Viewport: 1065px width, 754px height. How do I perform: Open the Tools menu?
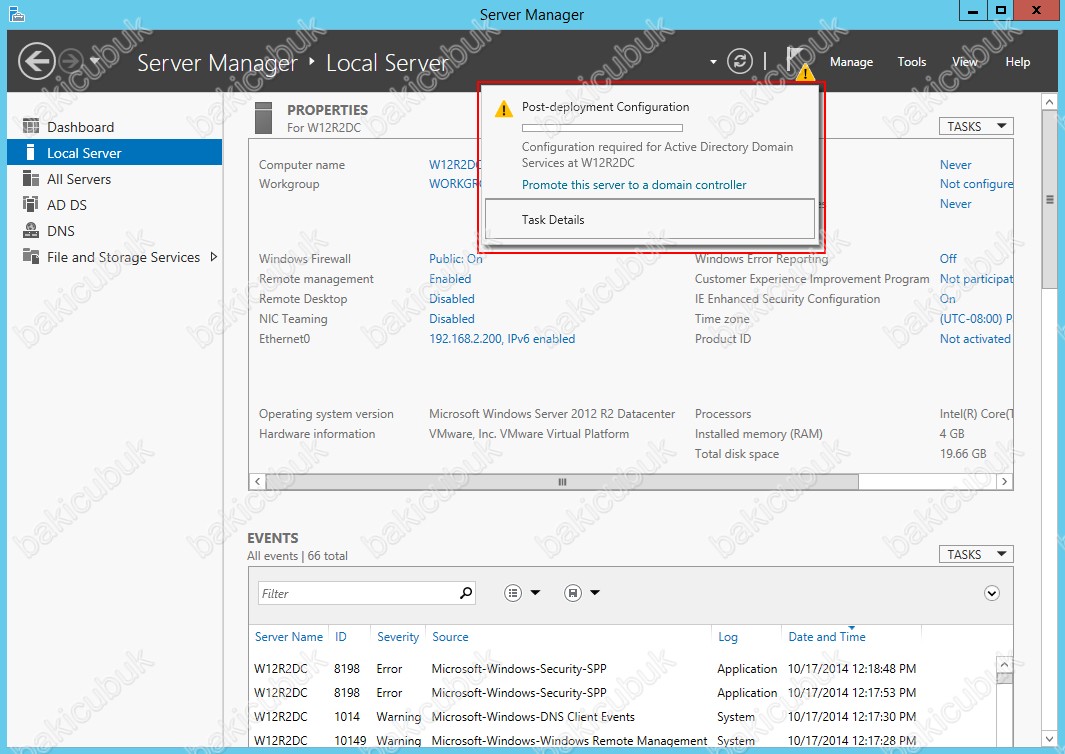[x=911, y=62]
